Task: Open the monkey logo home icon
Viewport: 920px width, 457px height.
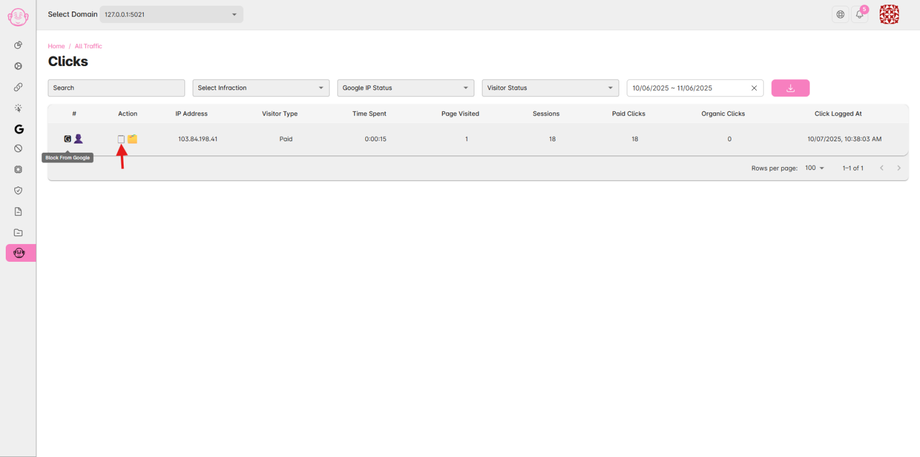Action: coord(18,16)
